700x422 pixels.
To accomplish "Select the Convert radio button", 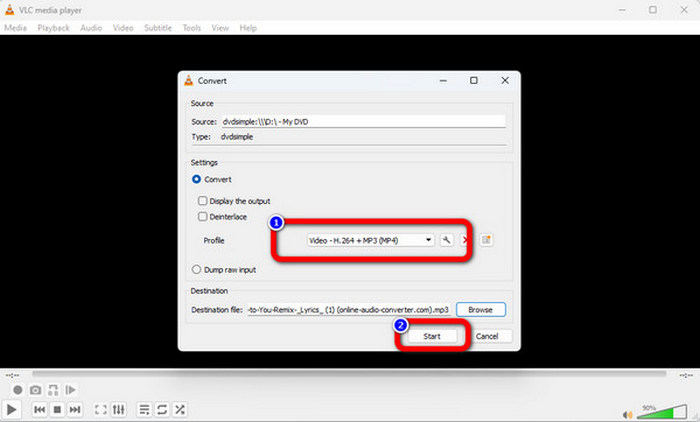I will 196,179.
